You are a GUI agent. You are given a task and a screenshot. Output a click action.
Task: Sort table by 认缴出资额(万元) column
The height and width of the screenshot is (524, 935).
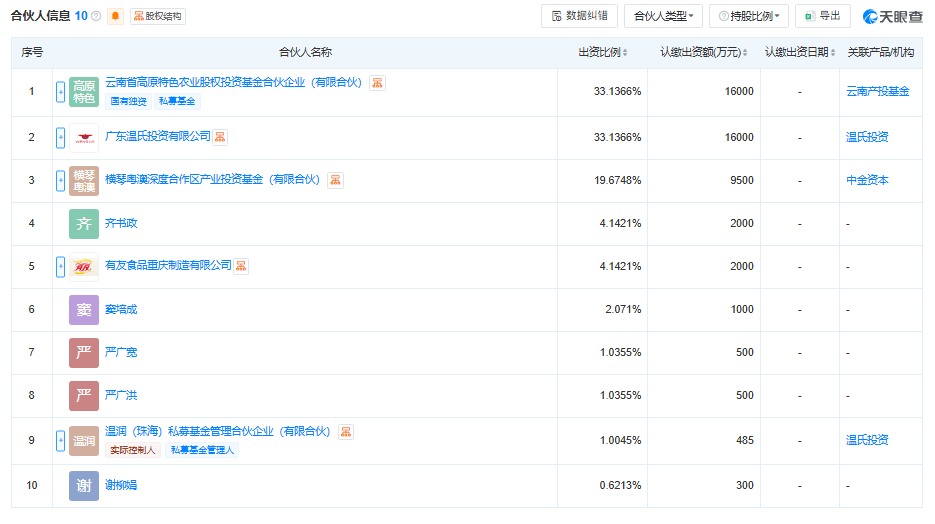(705, 52)
